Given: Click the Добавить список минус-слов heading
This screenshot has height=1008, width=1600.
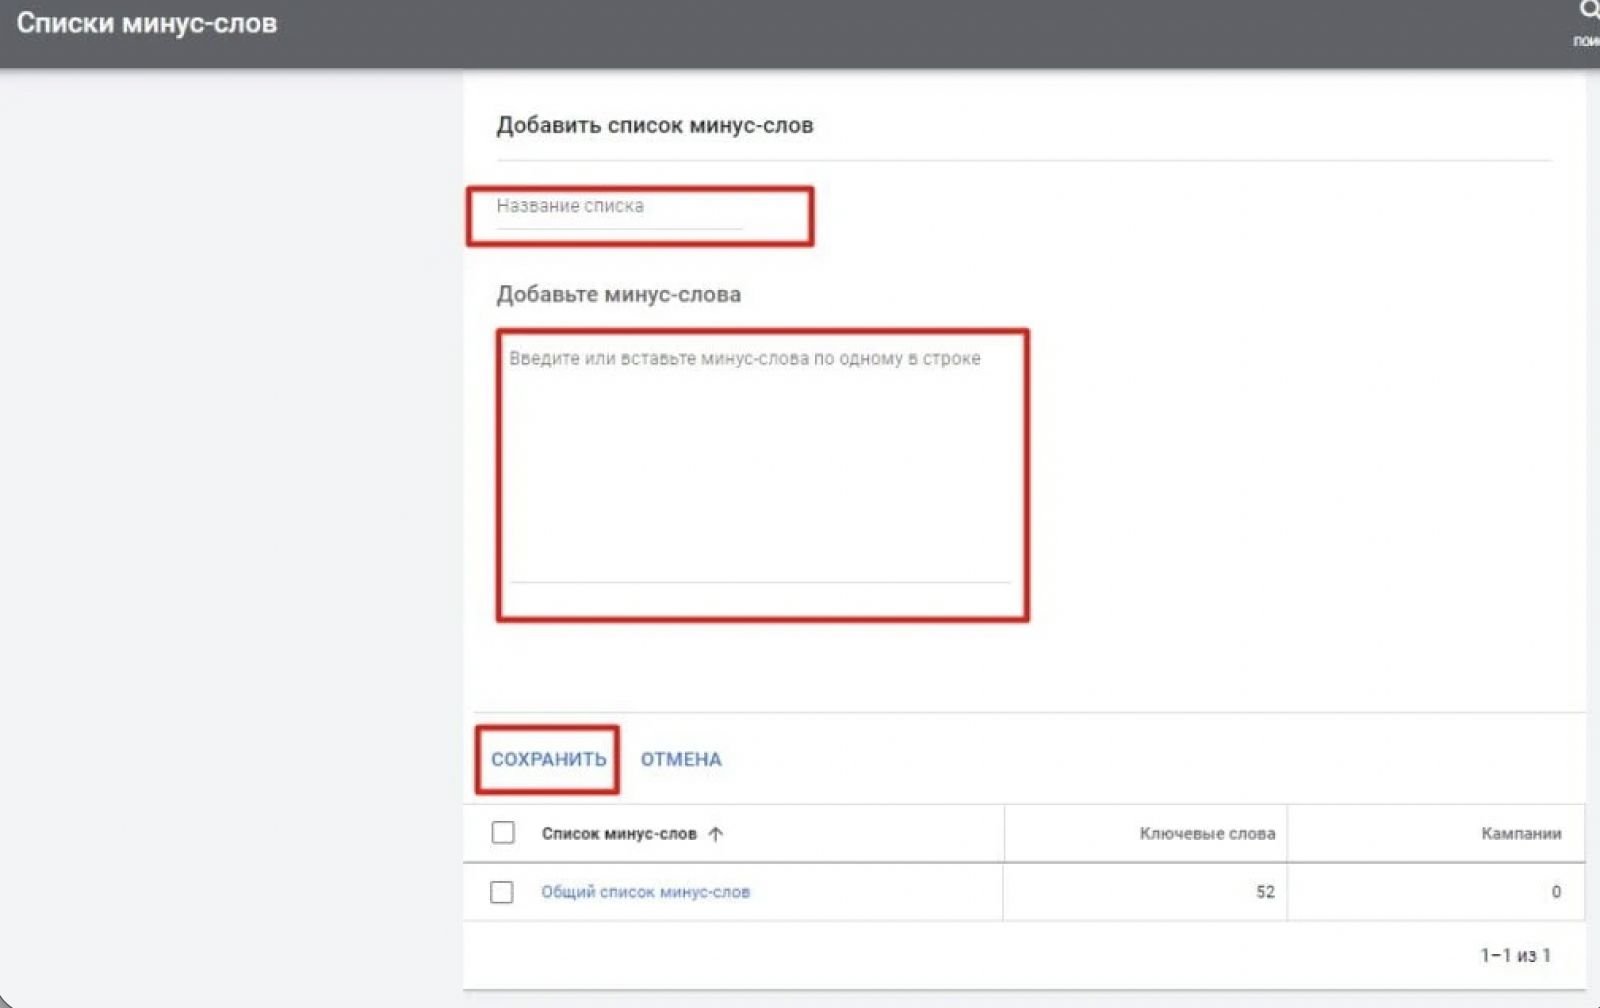Looking at the screenshot, I should (654, 126).
